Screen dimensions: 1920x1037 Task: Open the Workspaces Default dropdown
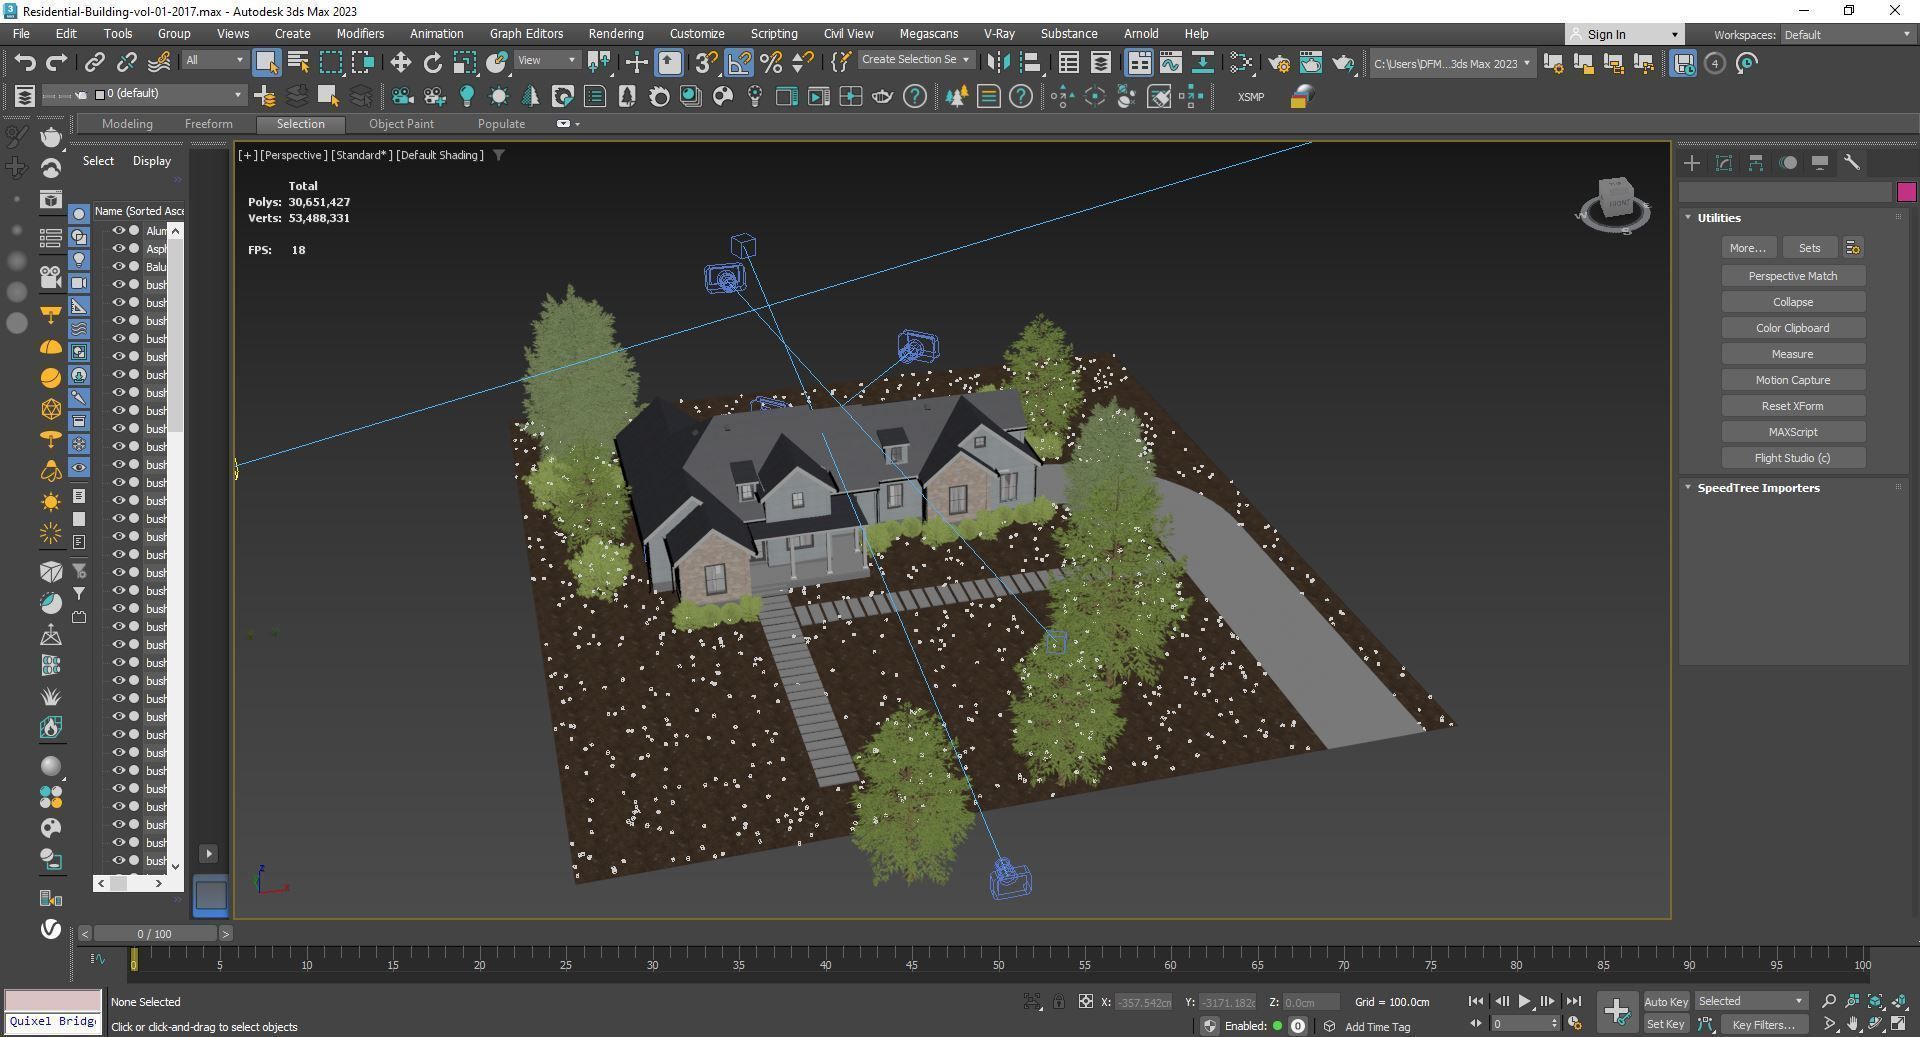click(x=1848, y=35)
